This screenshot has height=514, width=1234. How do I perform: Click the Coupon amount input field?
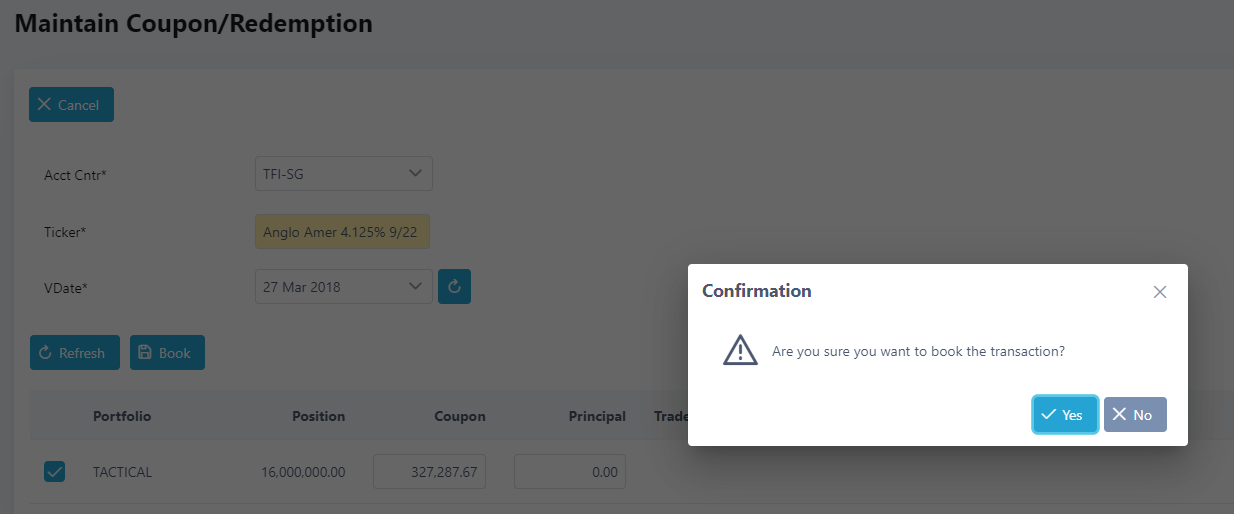pyautogui.click(x=429, y=472)
